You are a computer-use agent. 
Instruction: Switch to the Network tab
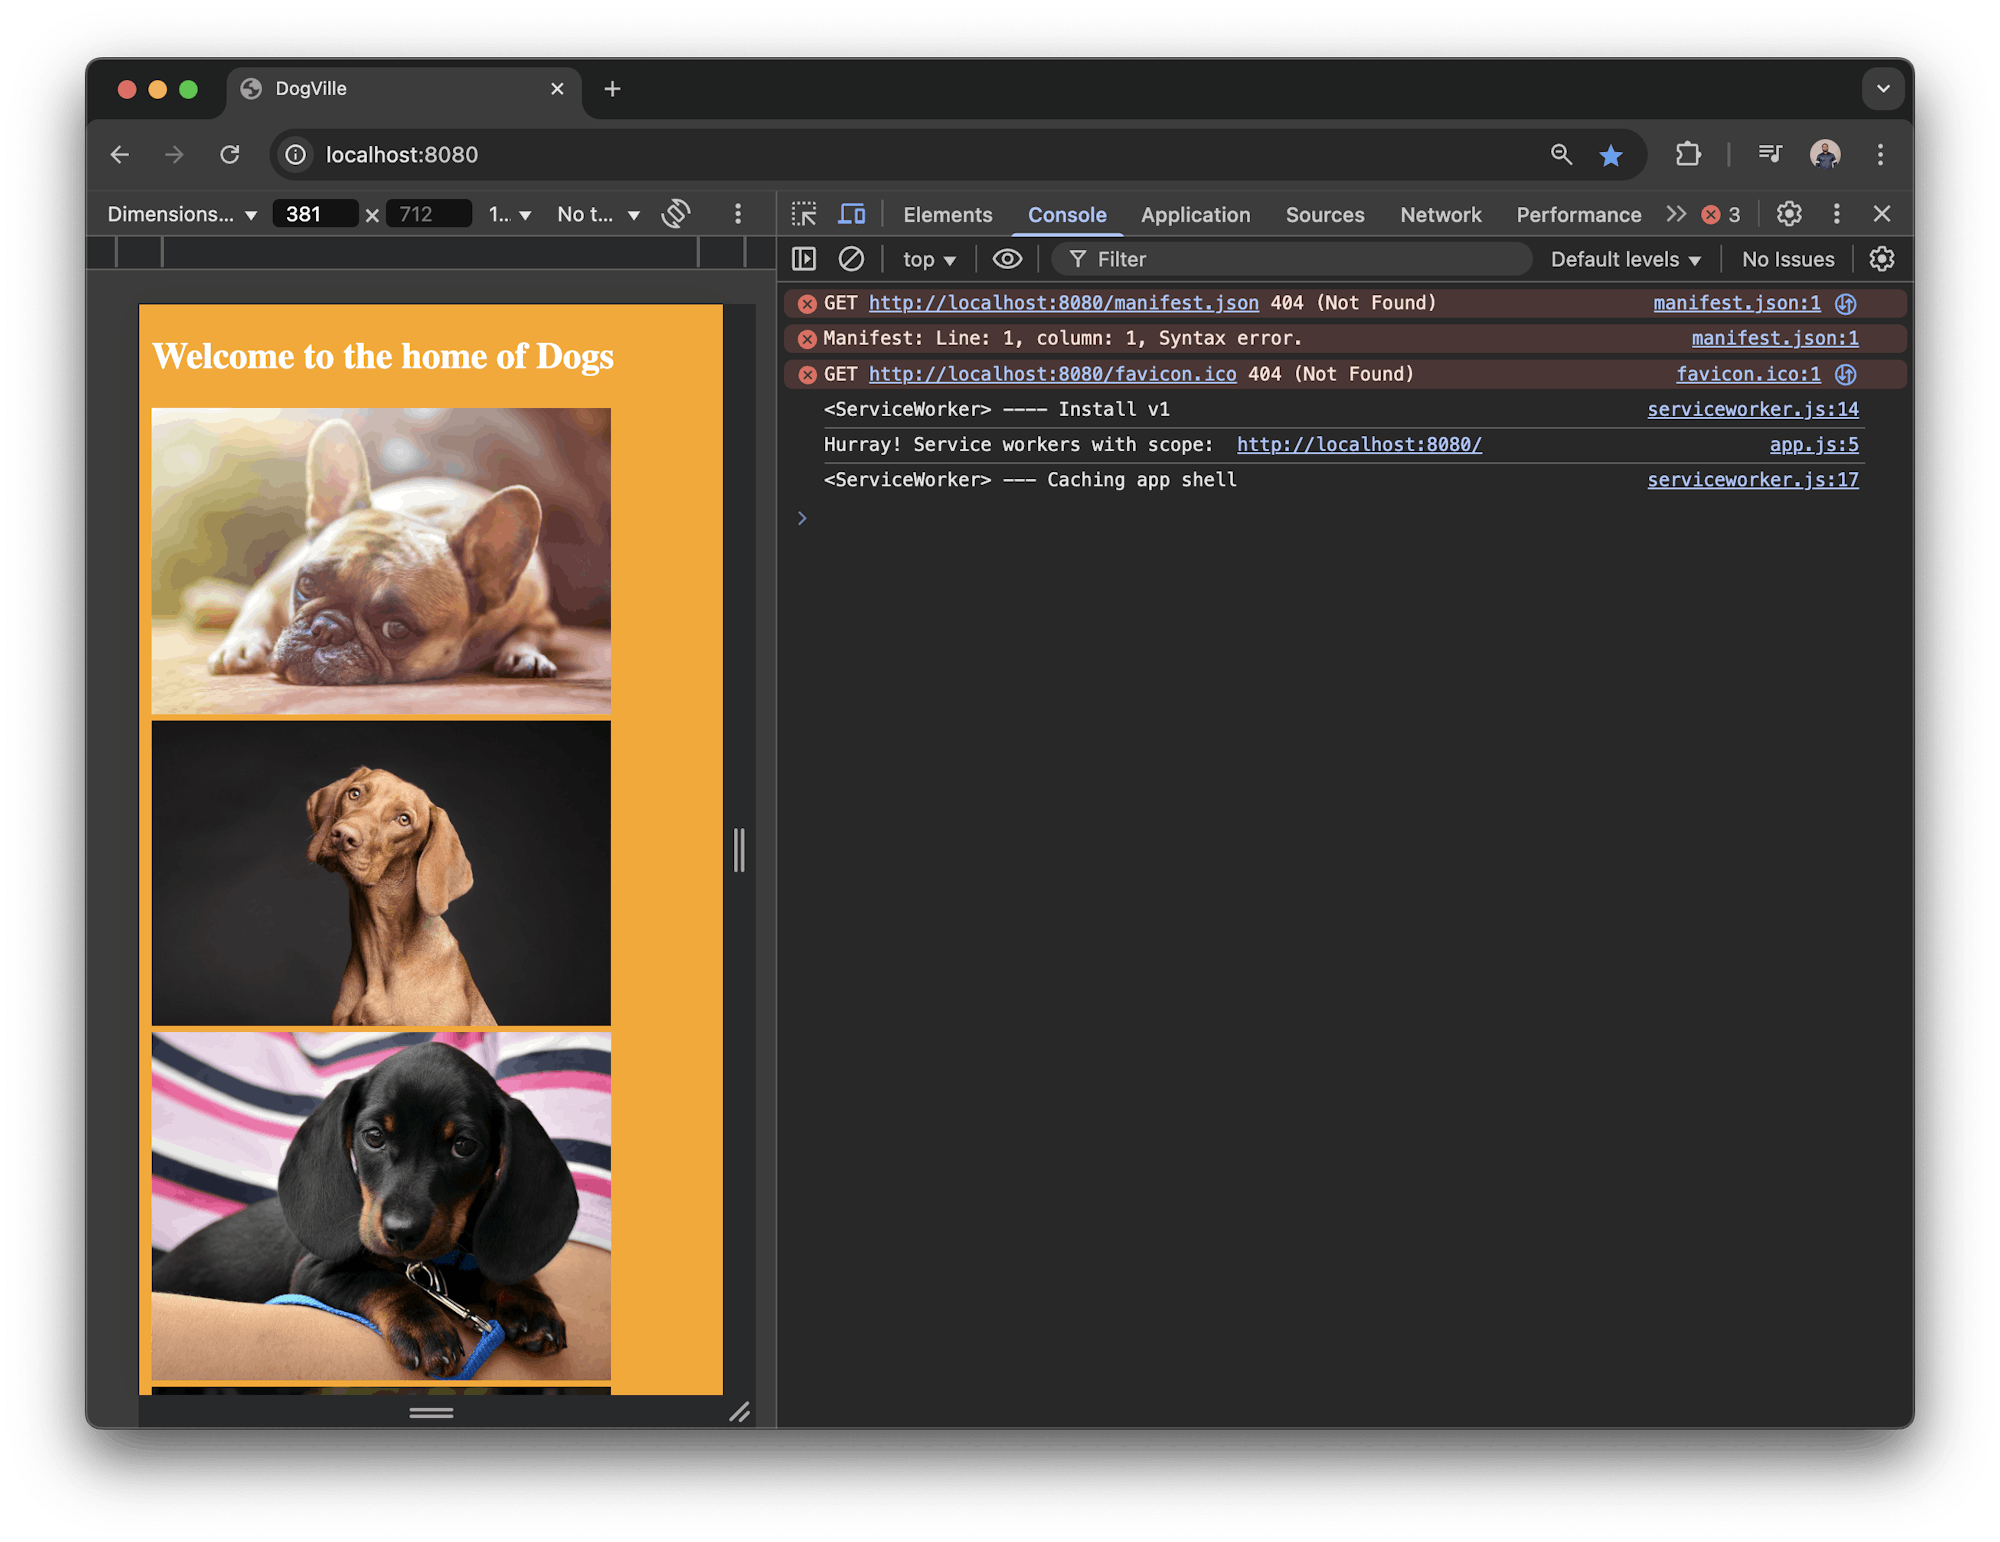click(x=1440, y=214)
